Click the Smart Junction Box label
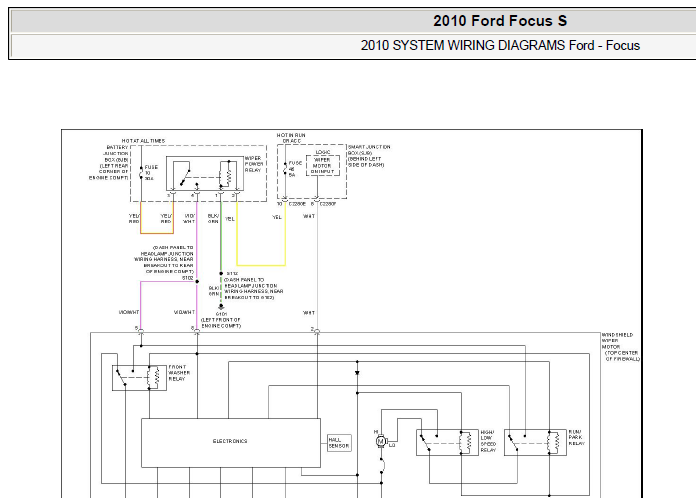Viewport: 696px width, 498px height. 369,155
